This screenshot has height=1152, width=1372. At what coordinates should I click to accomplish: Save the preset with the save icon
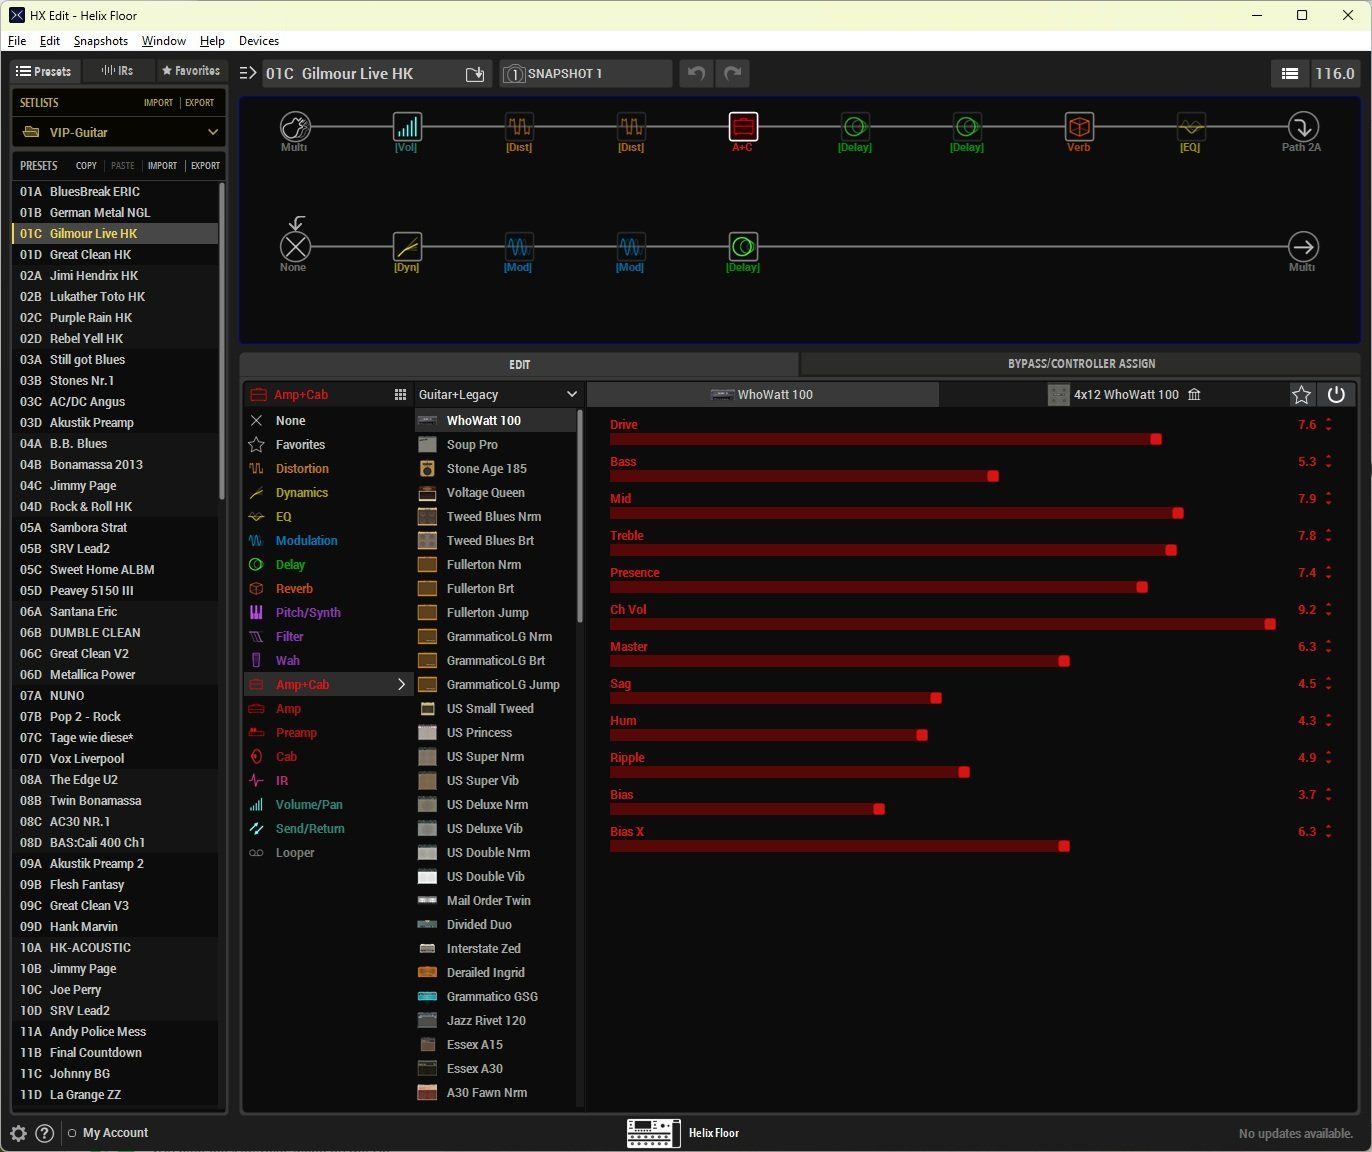(475, 74)
